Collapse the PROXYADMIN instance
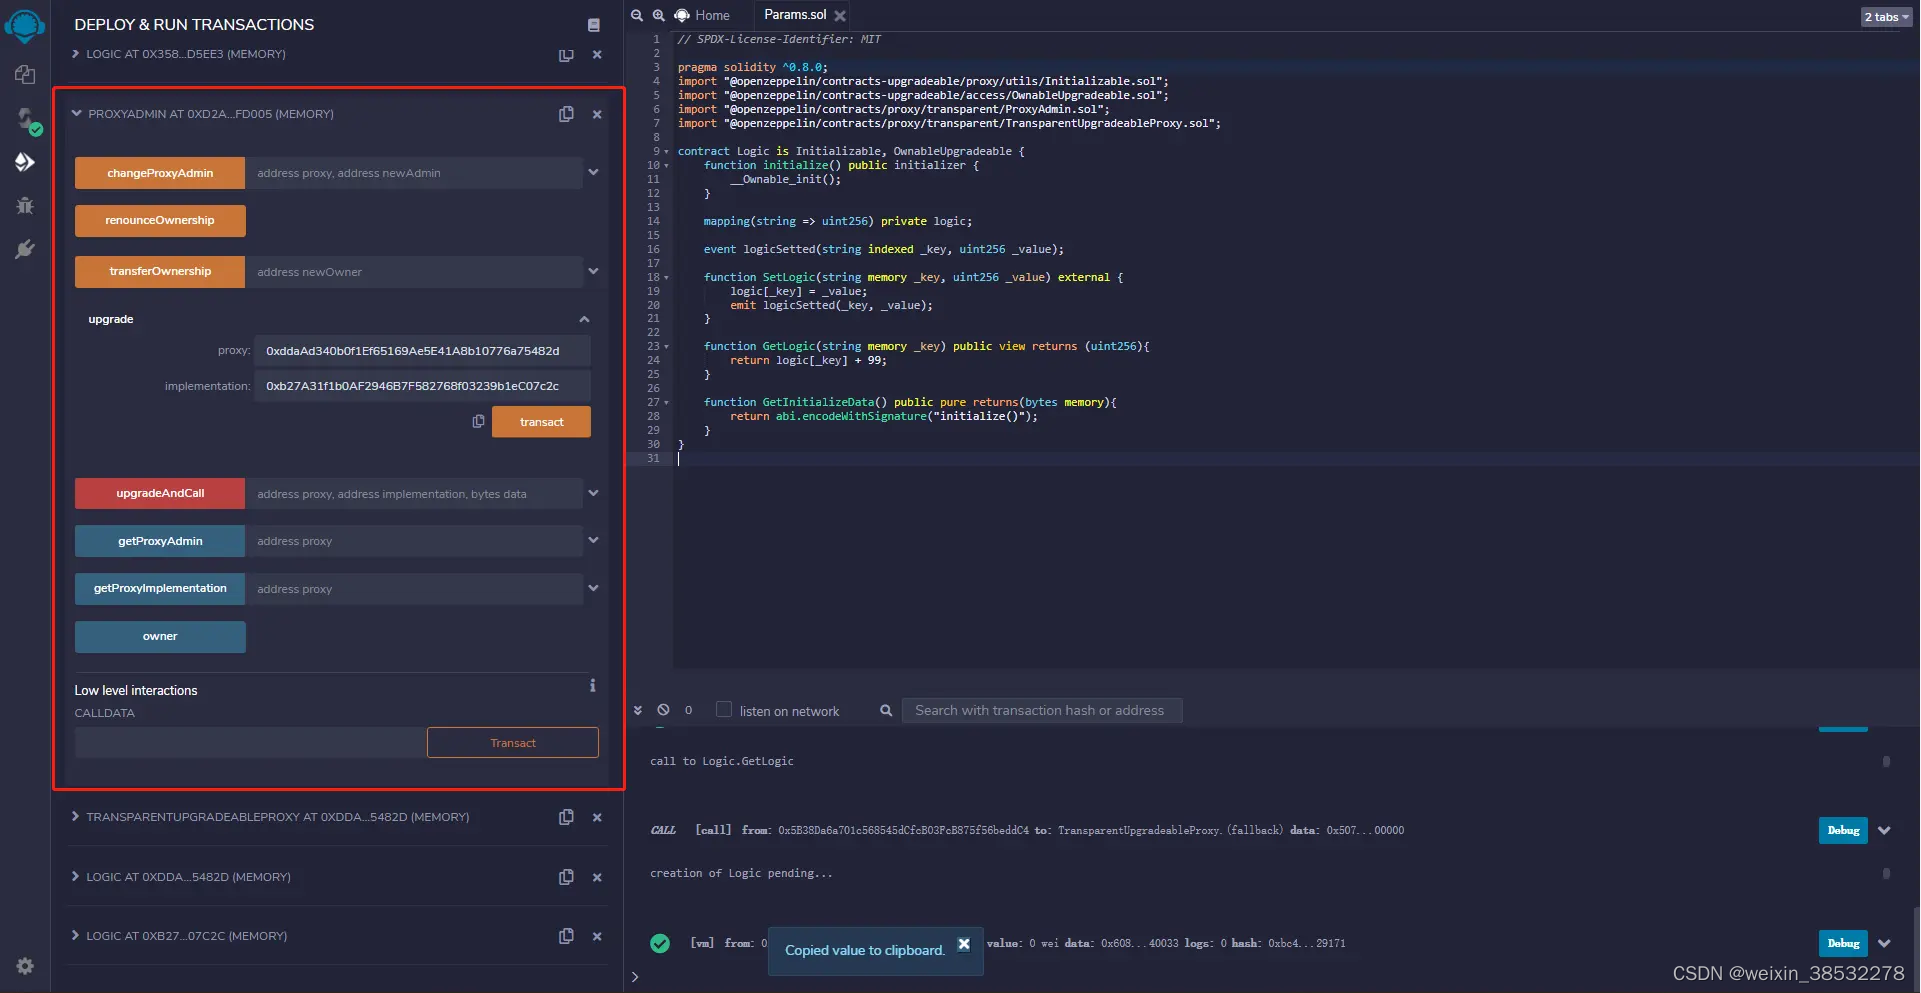This screenshot has height=993, width=1921. (77, 113)
